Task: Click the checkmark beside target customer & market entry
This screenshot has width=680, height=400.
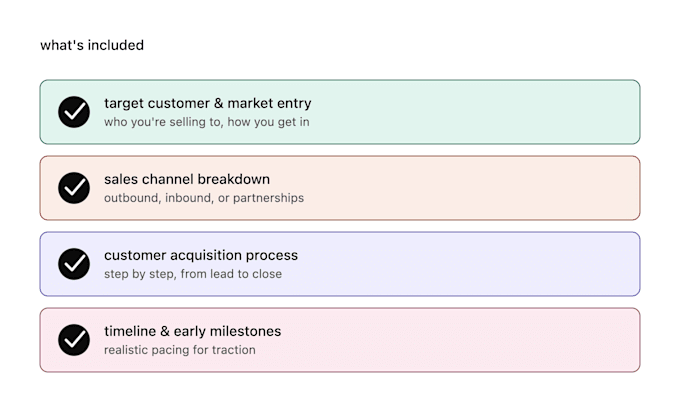Action: 74,112
